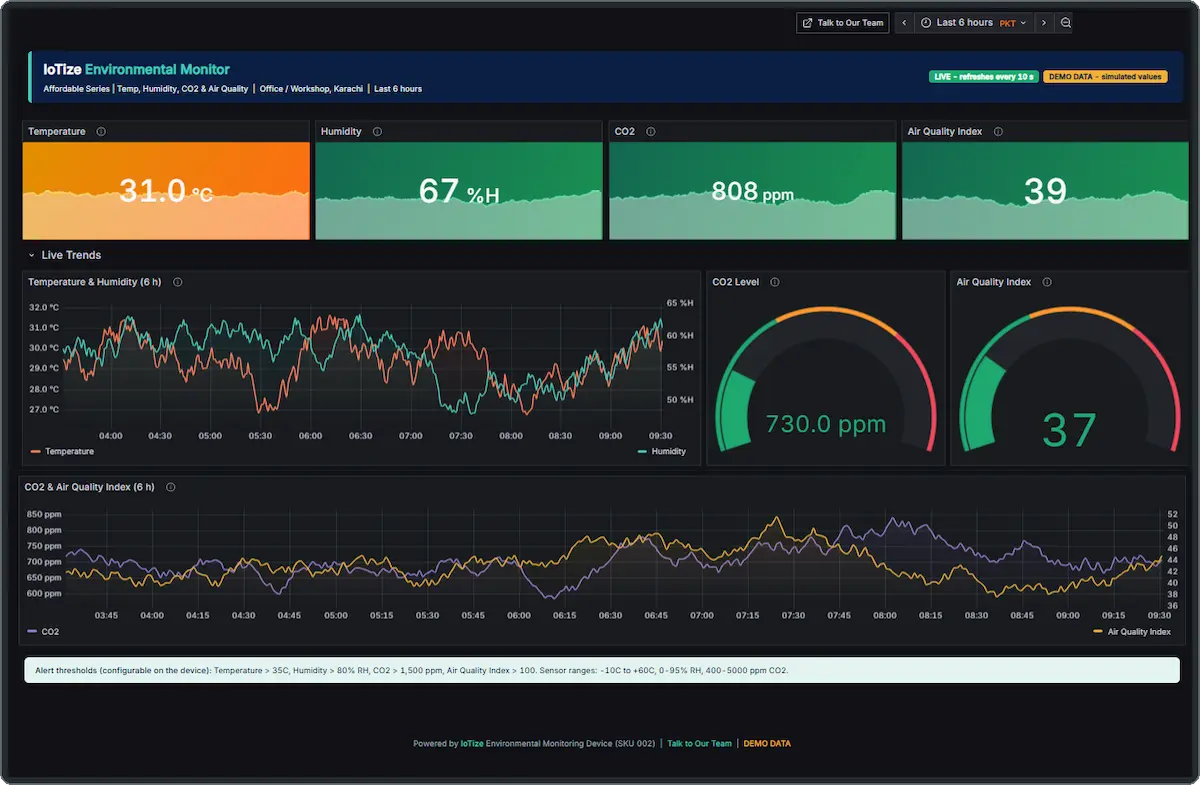Viewport: 1200px width, 785px height.
Task: Click the CO2 Level gauge info icon
Action: point(775,282)
